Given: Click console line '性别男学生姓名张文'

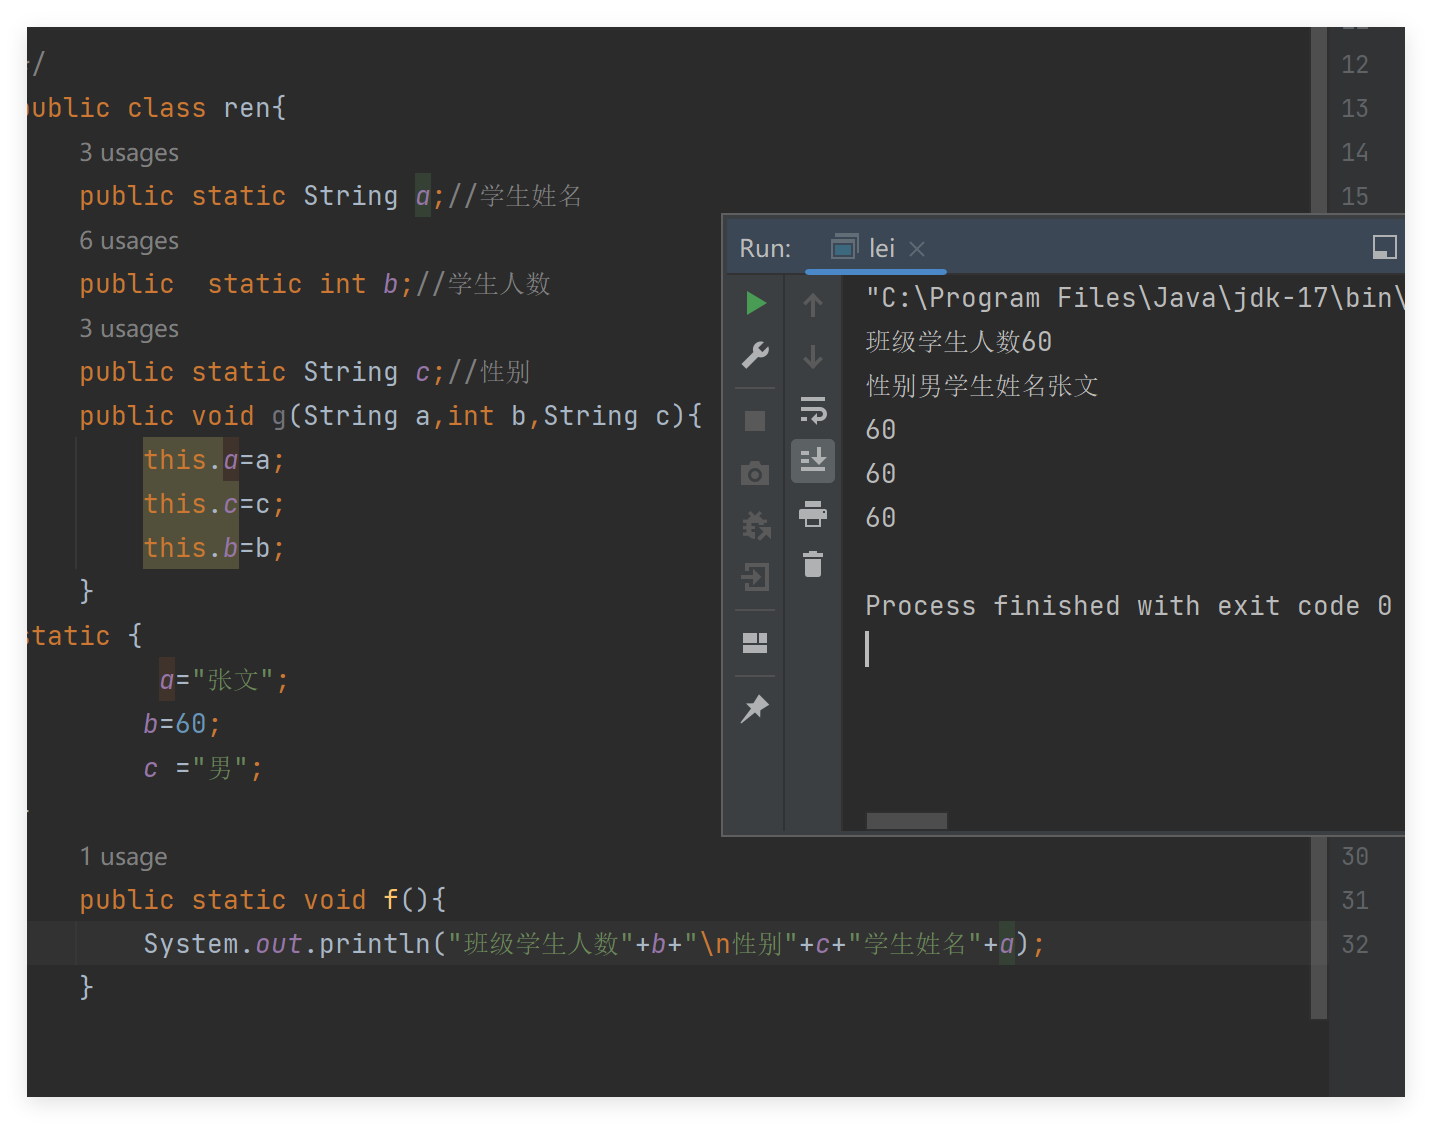Looking at the screenshot, I should pos(982,386).
